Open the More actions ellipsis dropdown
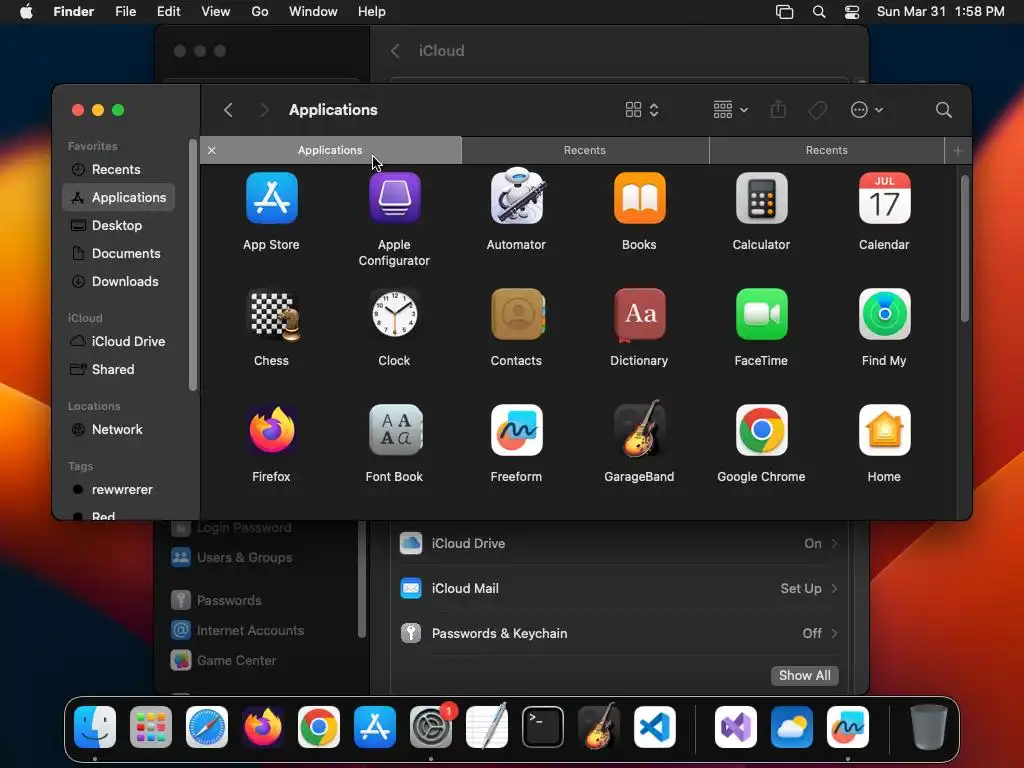1024x768 pixels. coord(867,110)
